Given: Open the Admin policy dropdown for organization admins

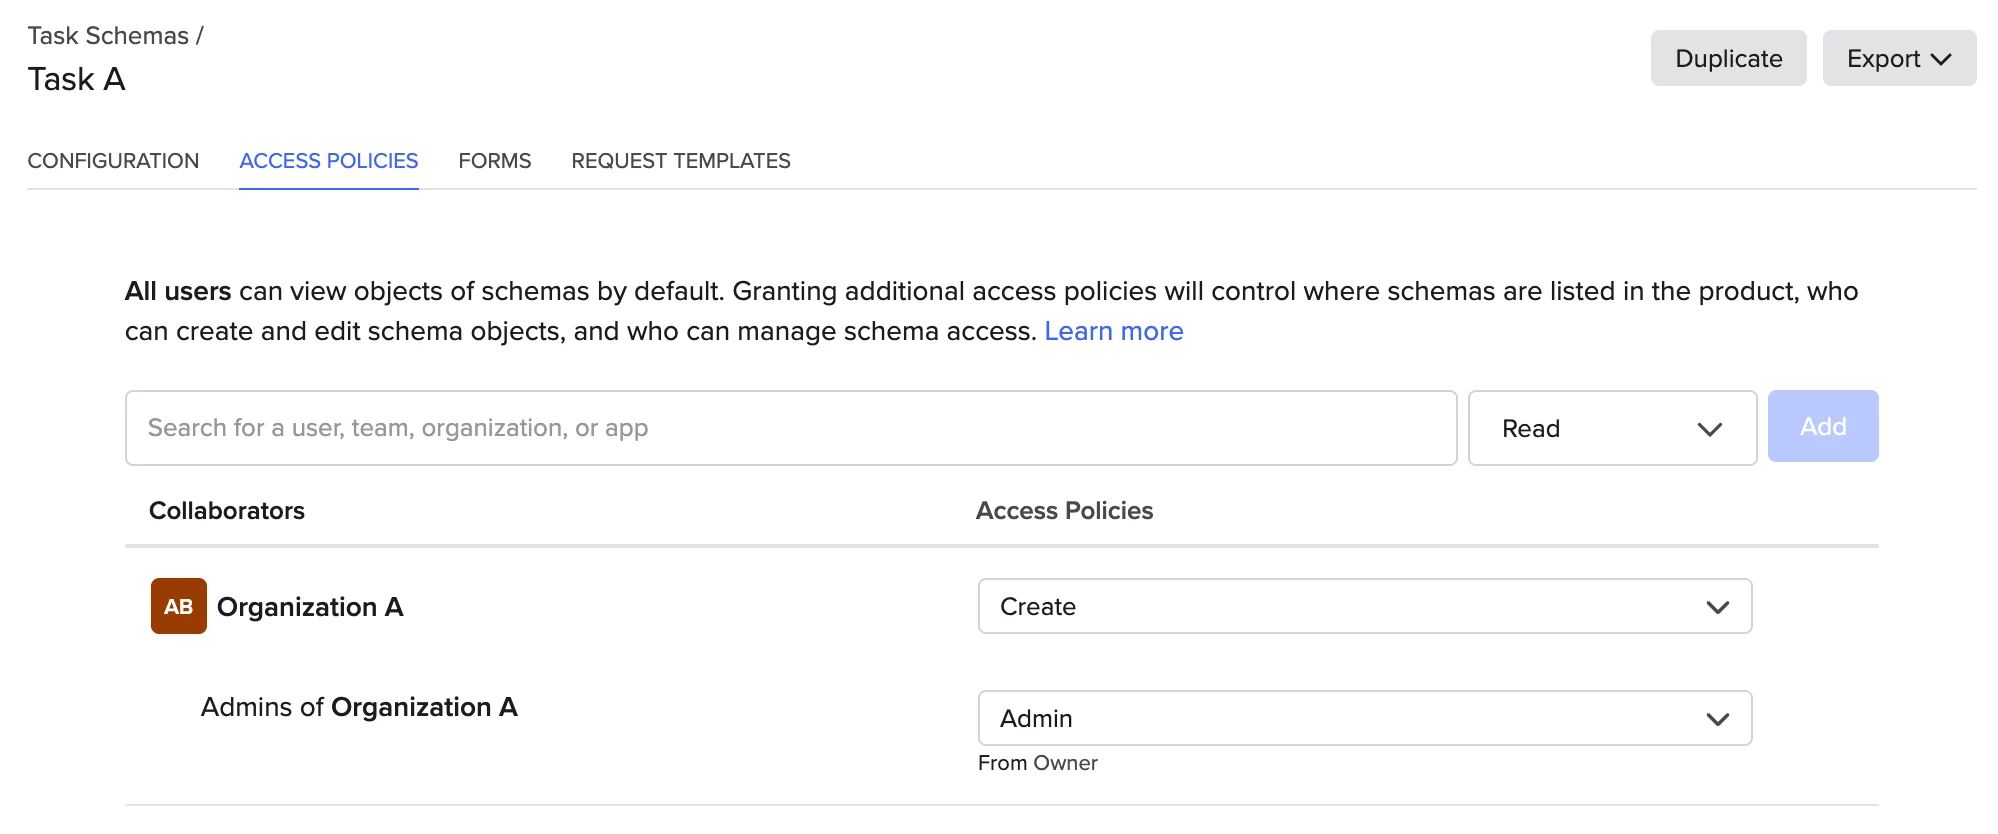Looking at the screenshot, I should tap(1365, 718).
